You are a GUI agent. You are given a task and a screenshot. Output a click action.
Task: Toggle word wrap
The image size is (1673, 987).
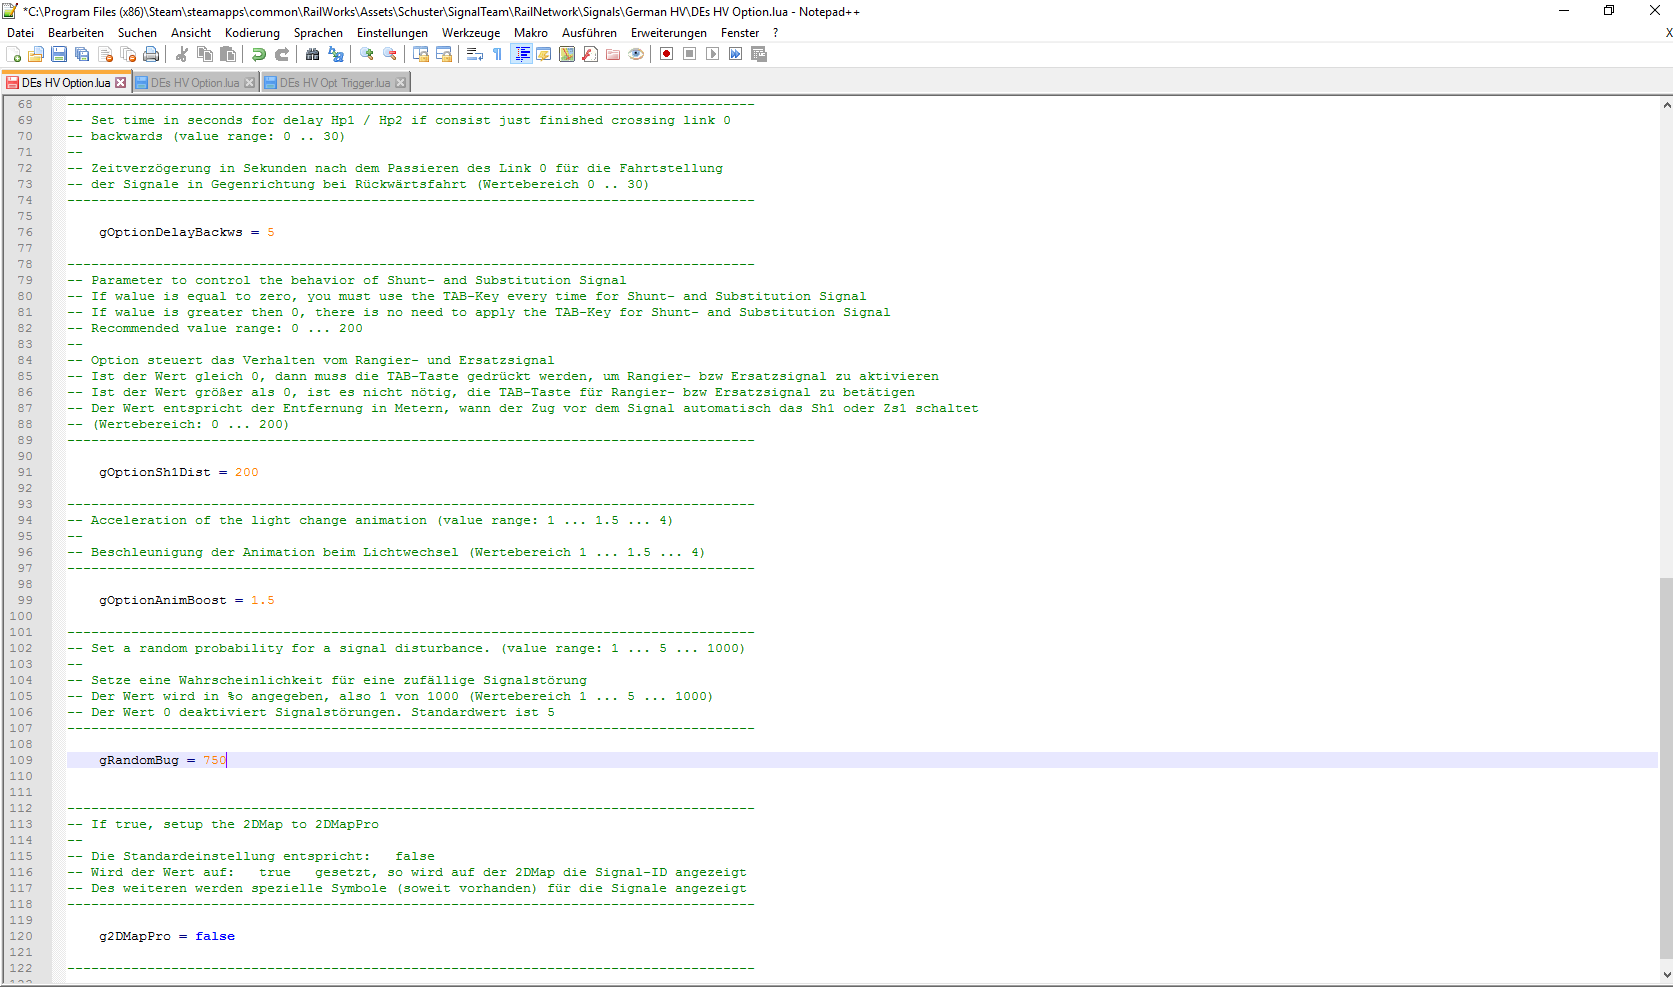(475, 54)
